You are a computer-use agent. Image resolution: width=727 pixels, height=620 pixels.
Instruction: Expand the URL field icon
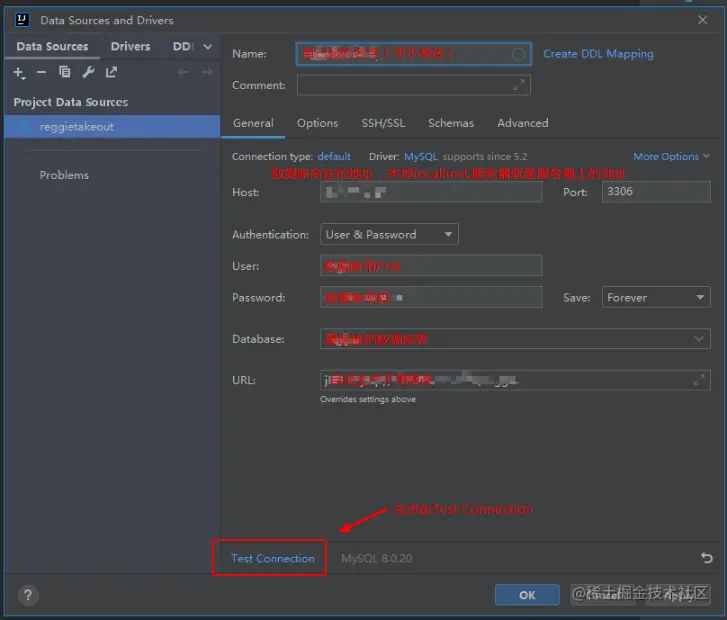[699, 380]
